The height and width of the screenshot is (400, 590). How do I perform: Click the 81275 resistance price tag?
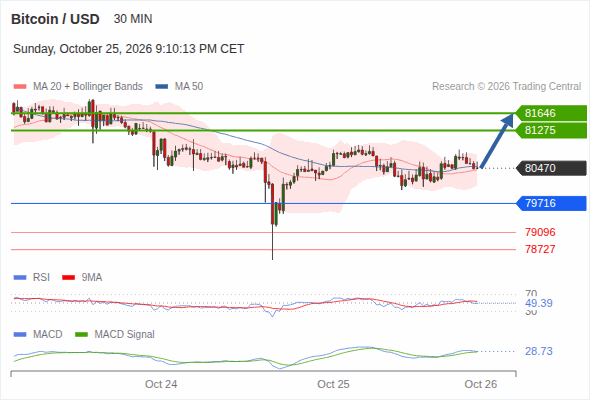[x=551, y=130]
